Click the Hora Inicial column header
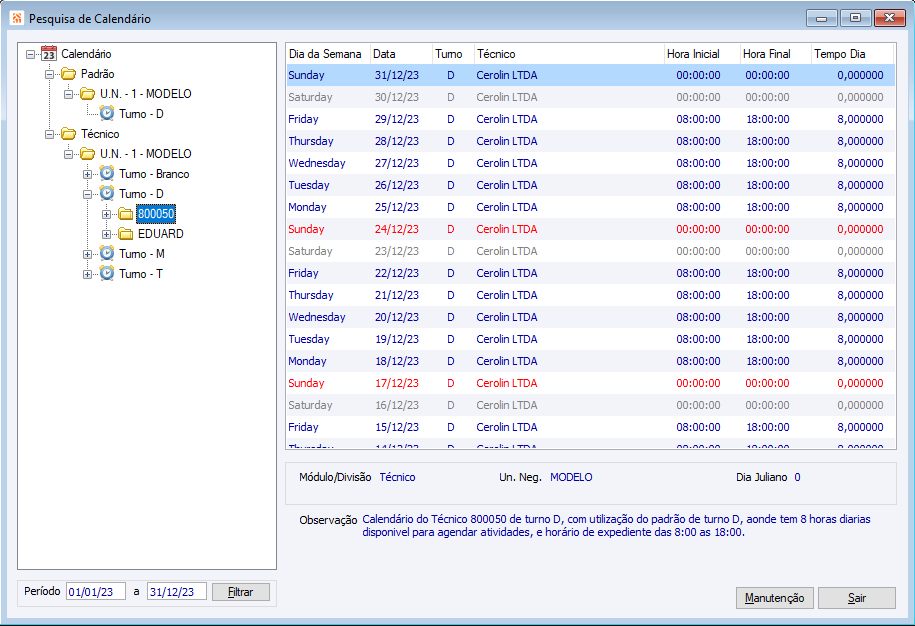This screenshot has width=915, height=626. click(703, 54)
